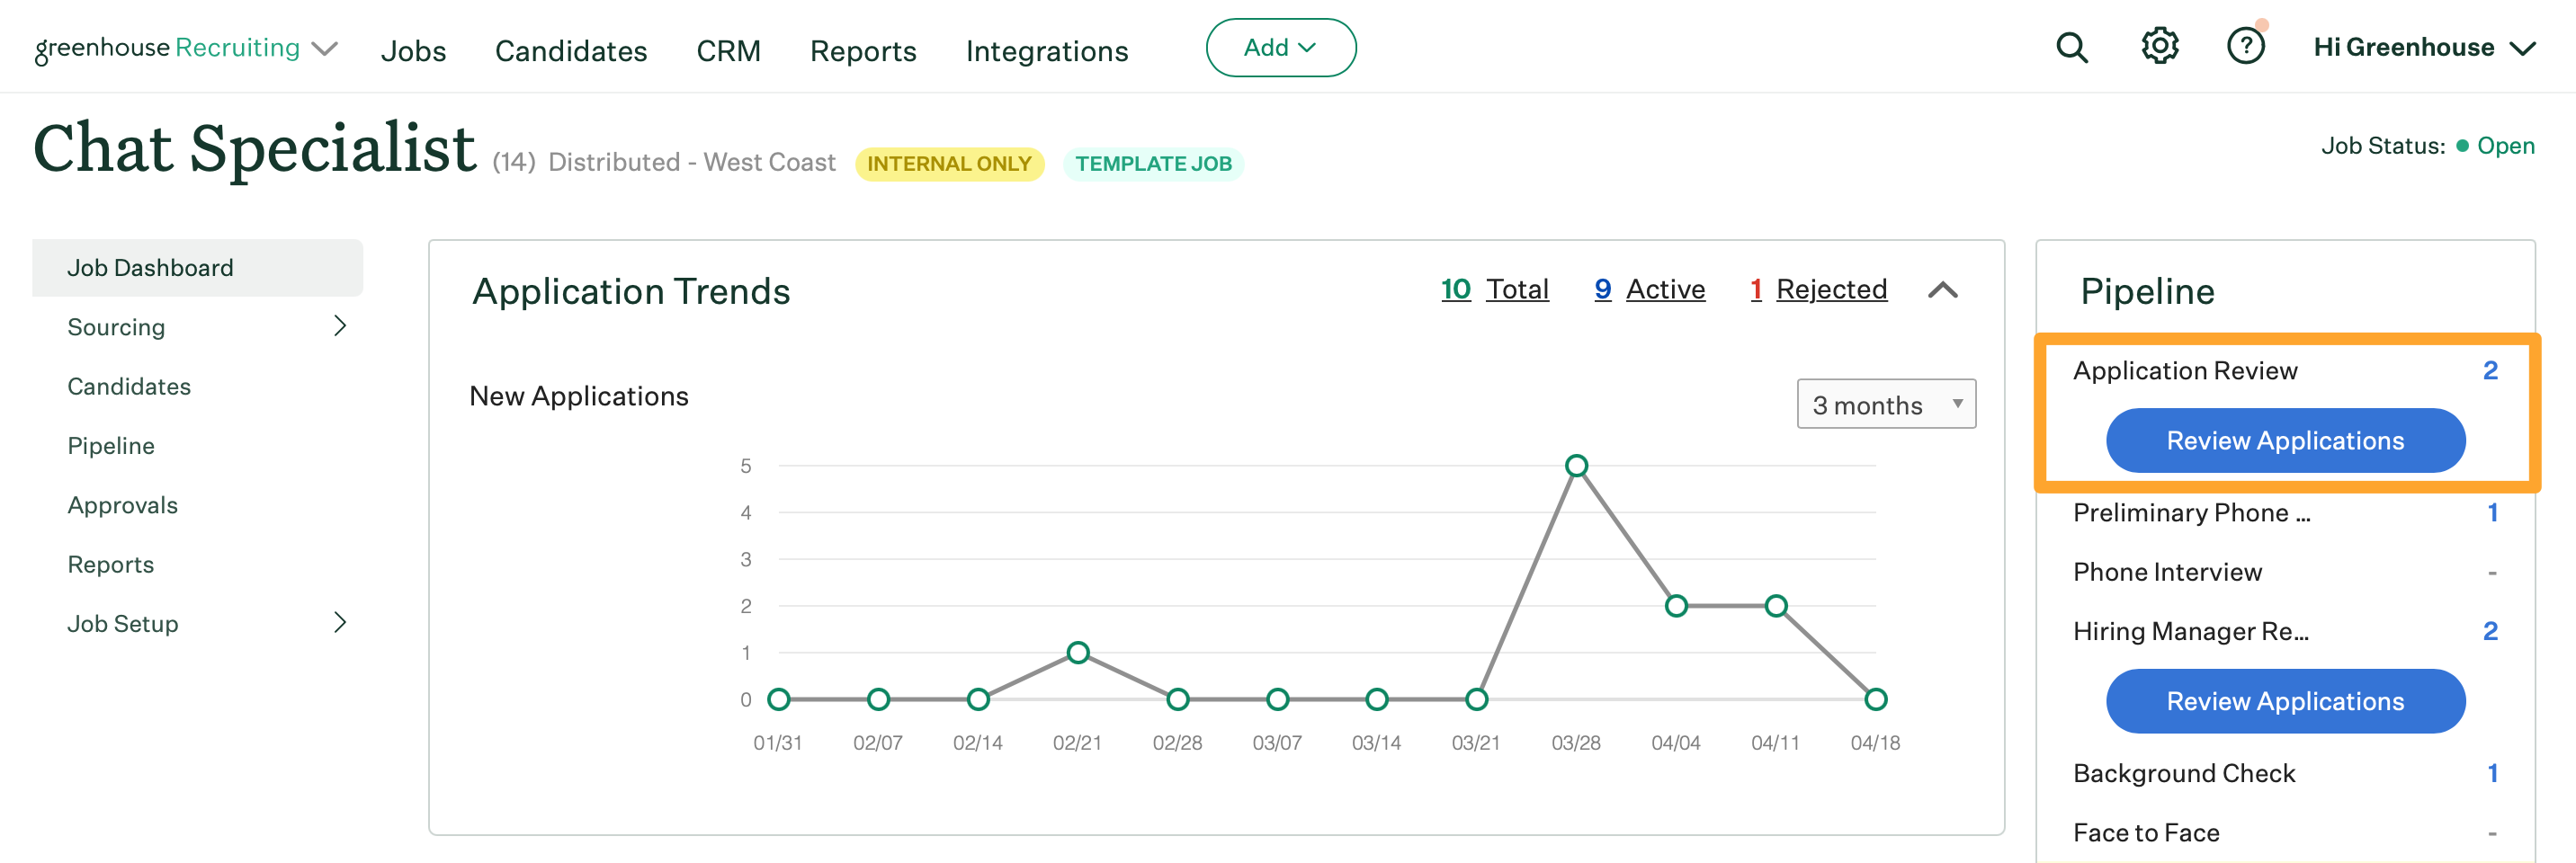Open the 10 Total applications link
The image size is (2576, 863).
1494,289
